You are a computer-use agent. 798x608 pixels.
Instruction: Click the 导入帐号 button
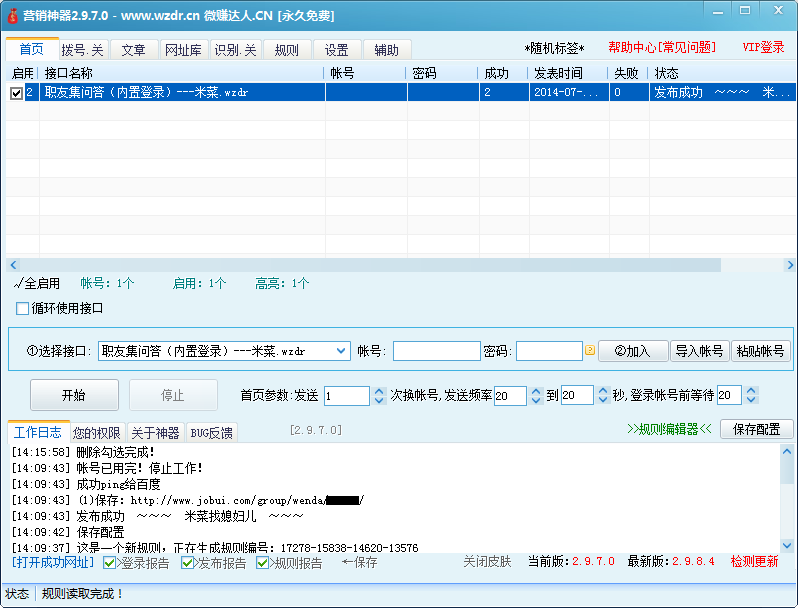(699, 351)
